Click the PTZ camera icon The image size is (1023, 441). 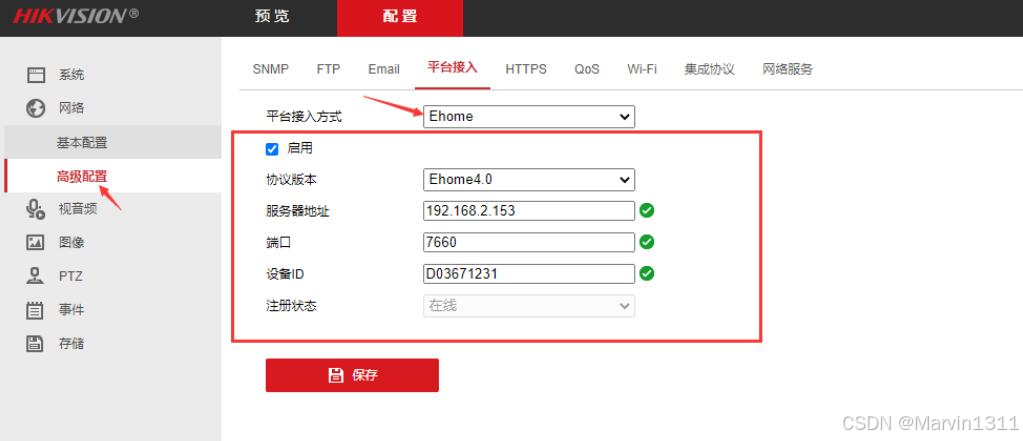[x=35, y=276]
